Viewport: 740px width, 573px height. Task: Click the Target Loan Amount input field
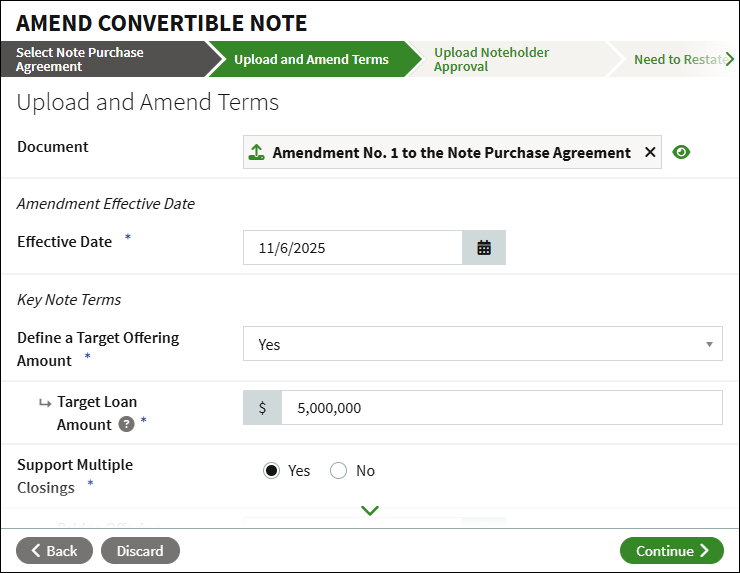(500, 408)
